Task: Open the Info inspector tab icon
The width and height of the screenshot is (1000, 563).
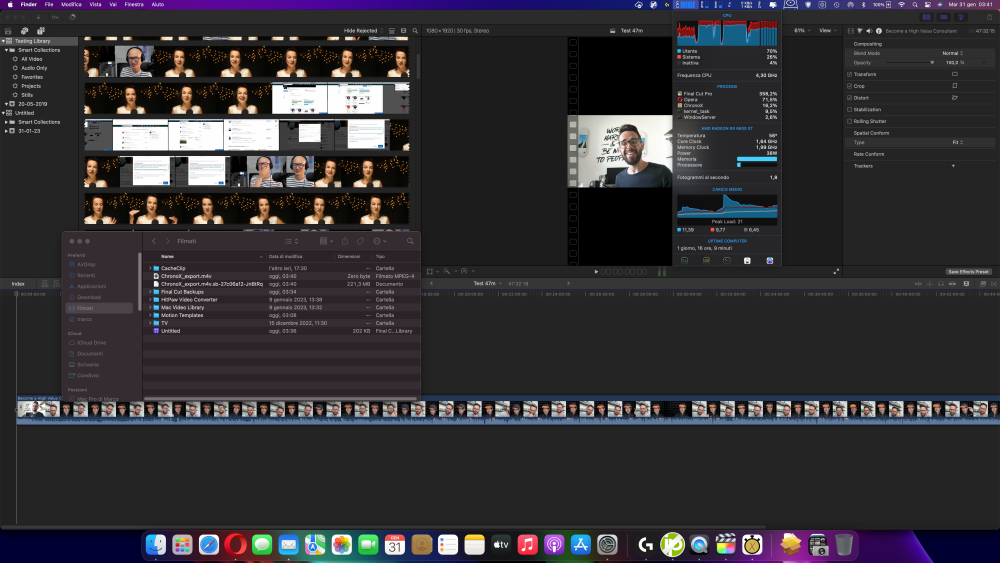Action: (x=879, y=31)
